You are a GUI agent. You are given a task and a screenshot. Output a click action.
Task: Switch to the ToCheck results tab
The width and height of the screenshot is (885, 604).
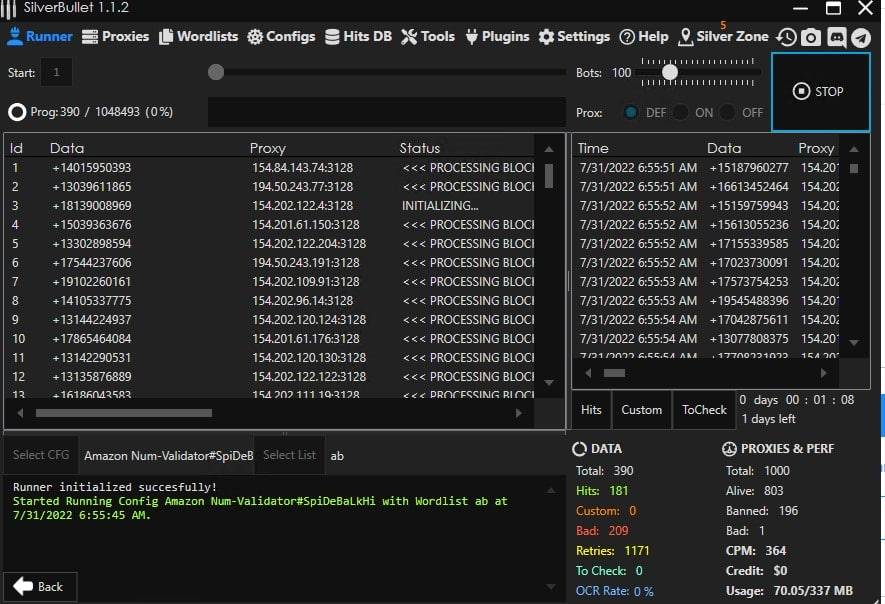click(x=704, y=409)
